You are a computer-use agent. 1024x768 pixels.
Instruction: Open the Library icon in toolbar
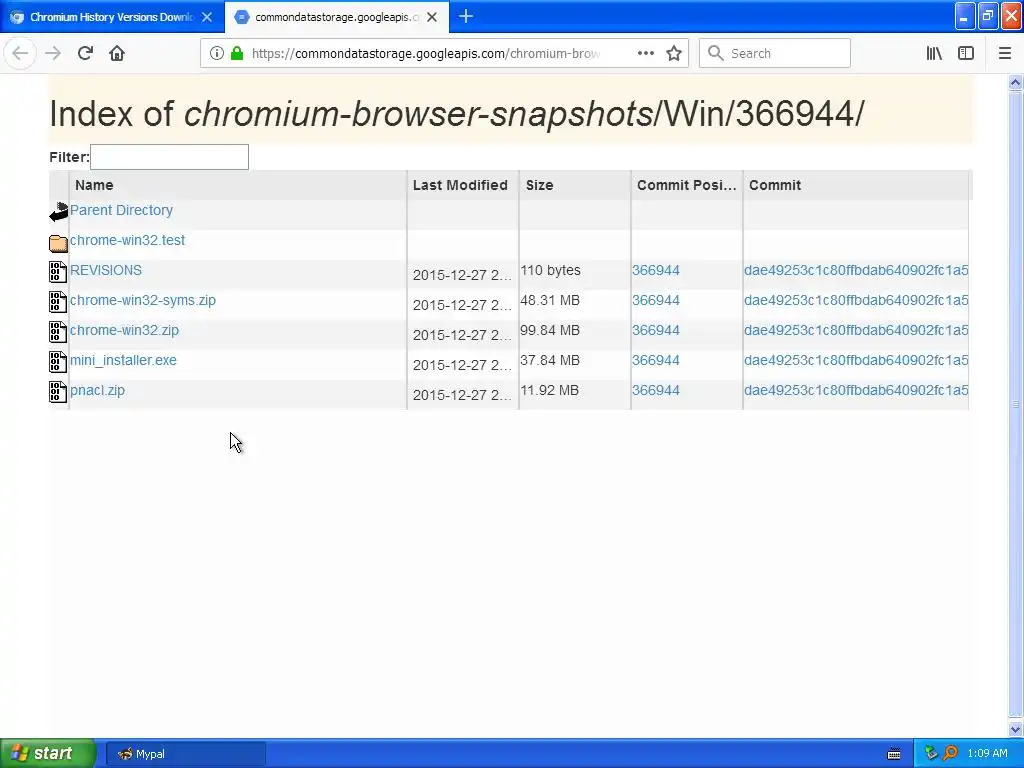pyautogui.click(x=934, y=54)
